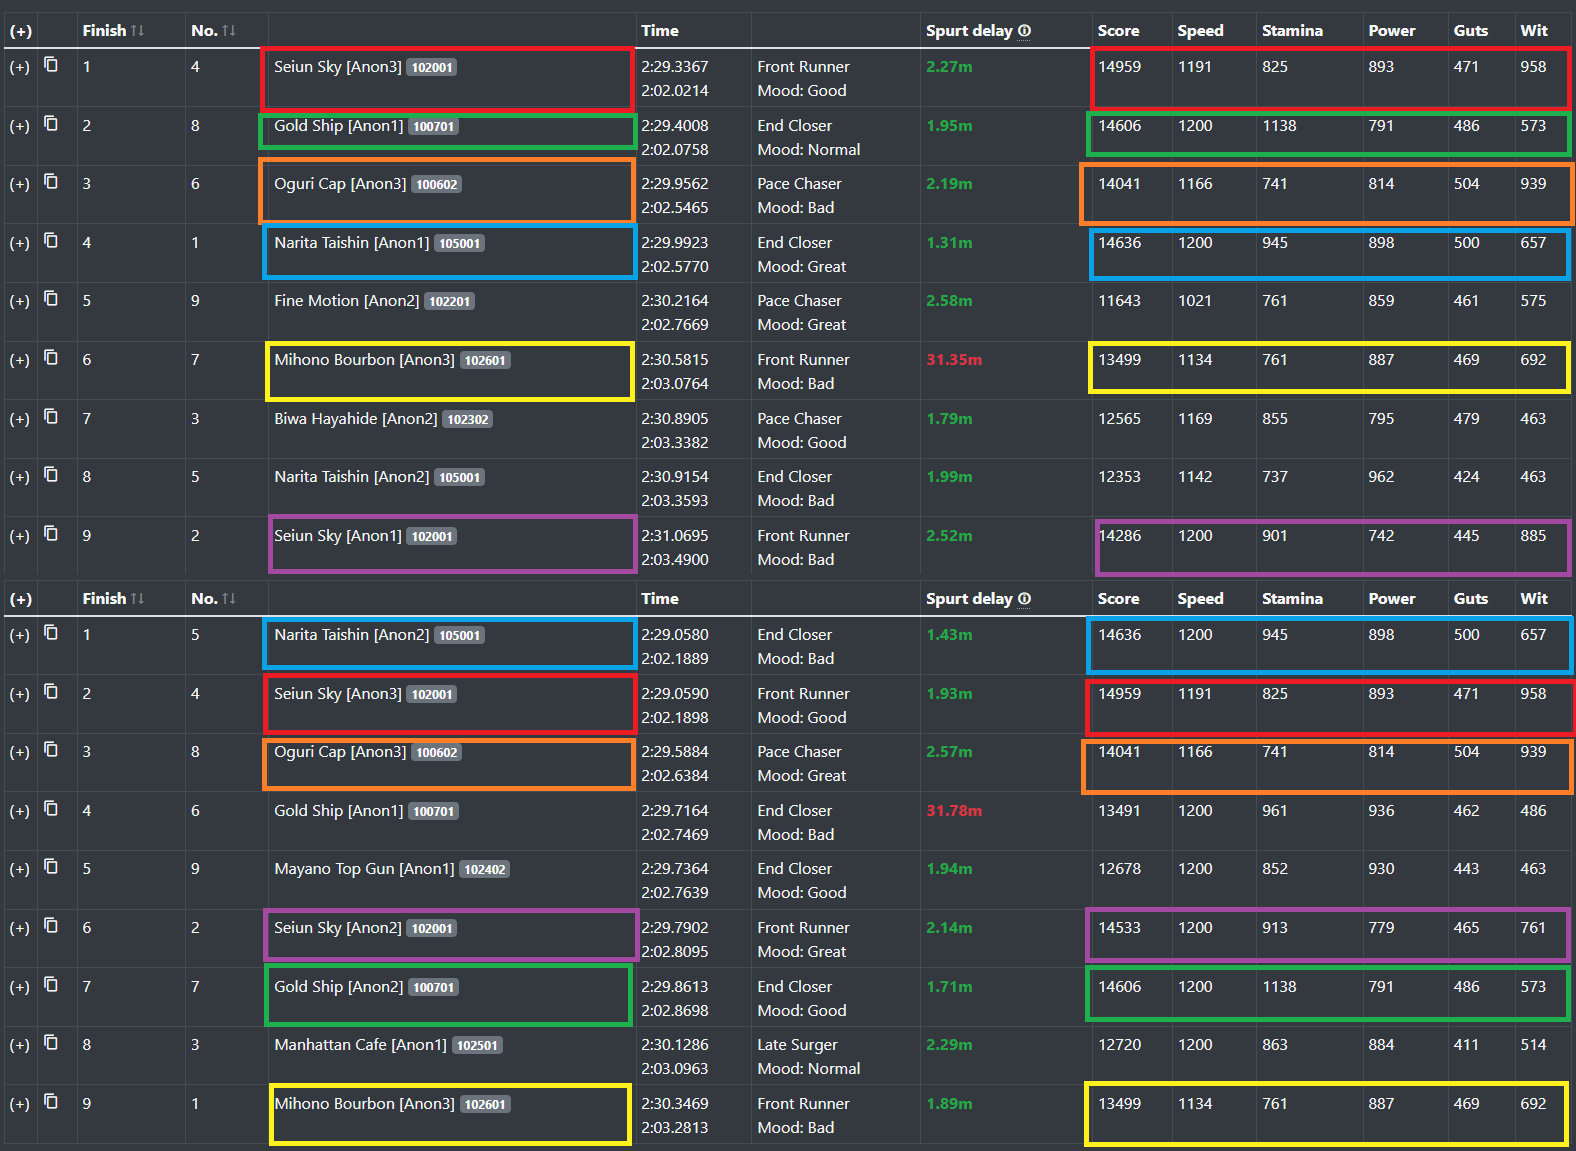Click the Score header in top table

[1118, 31]
